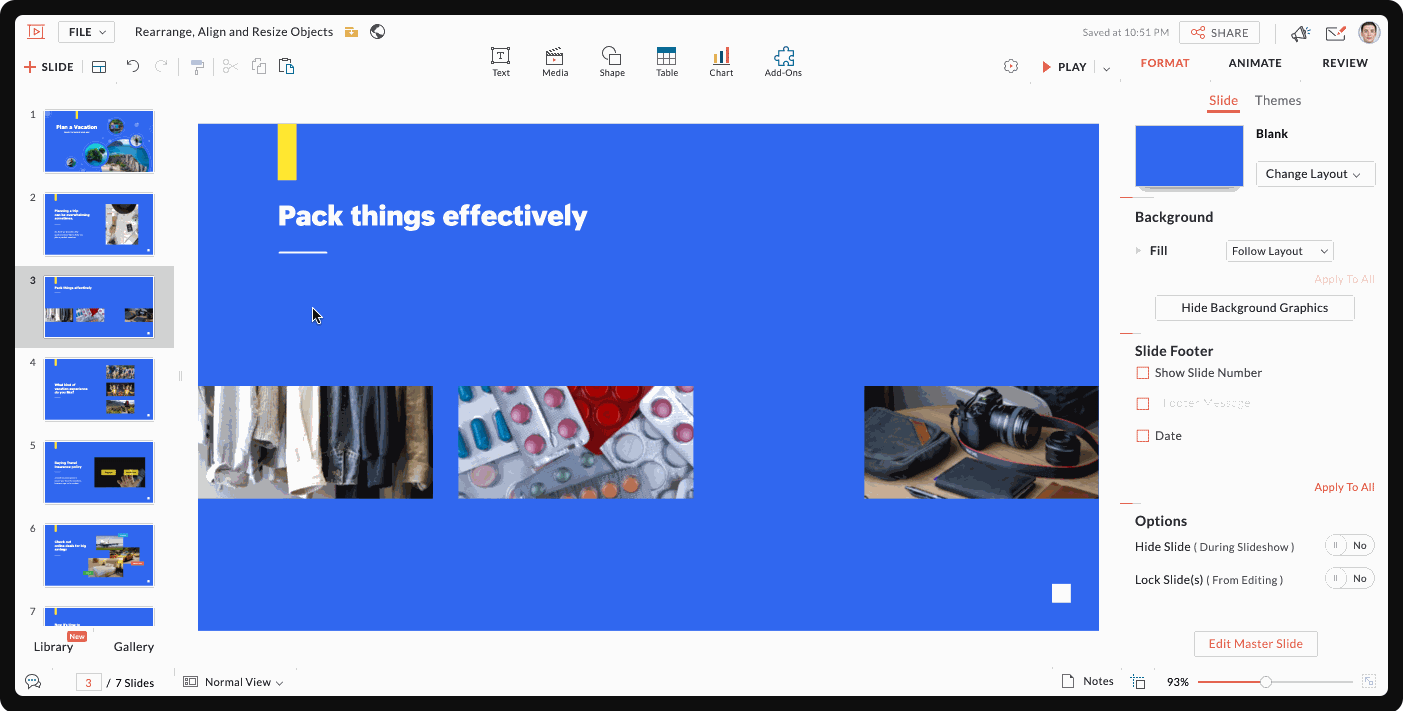Start slideshow with PLAY button
Viewport: 1403px width, 711px height.
coord(1064,67)
